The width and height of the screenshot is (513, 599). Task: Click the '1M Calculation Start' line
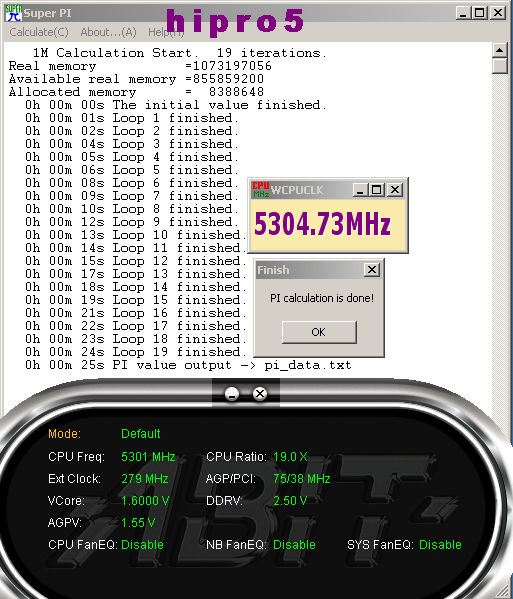coord(180,53)
